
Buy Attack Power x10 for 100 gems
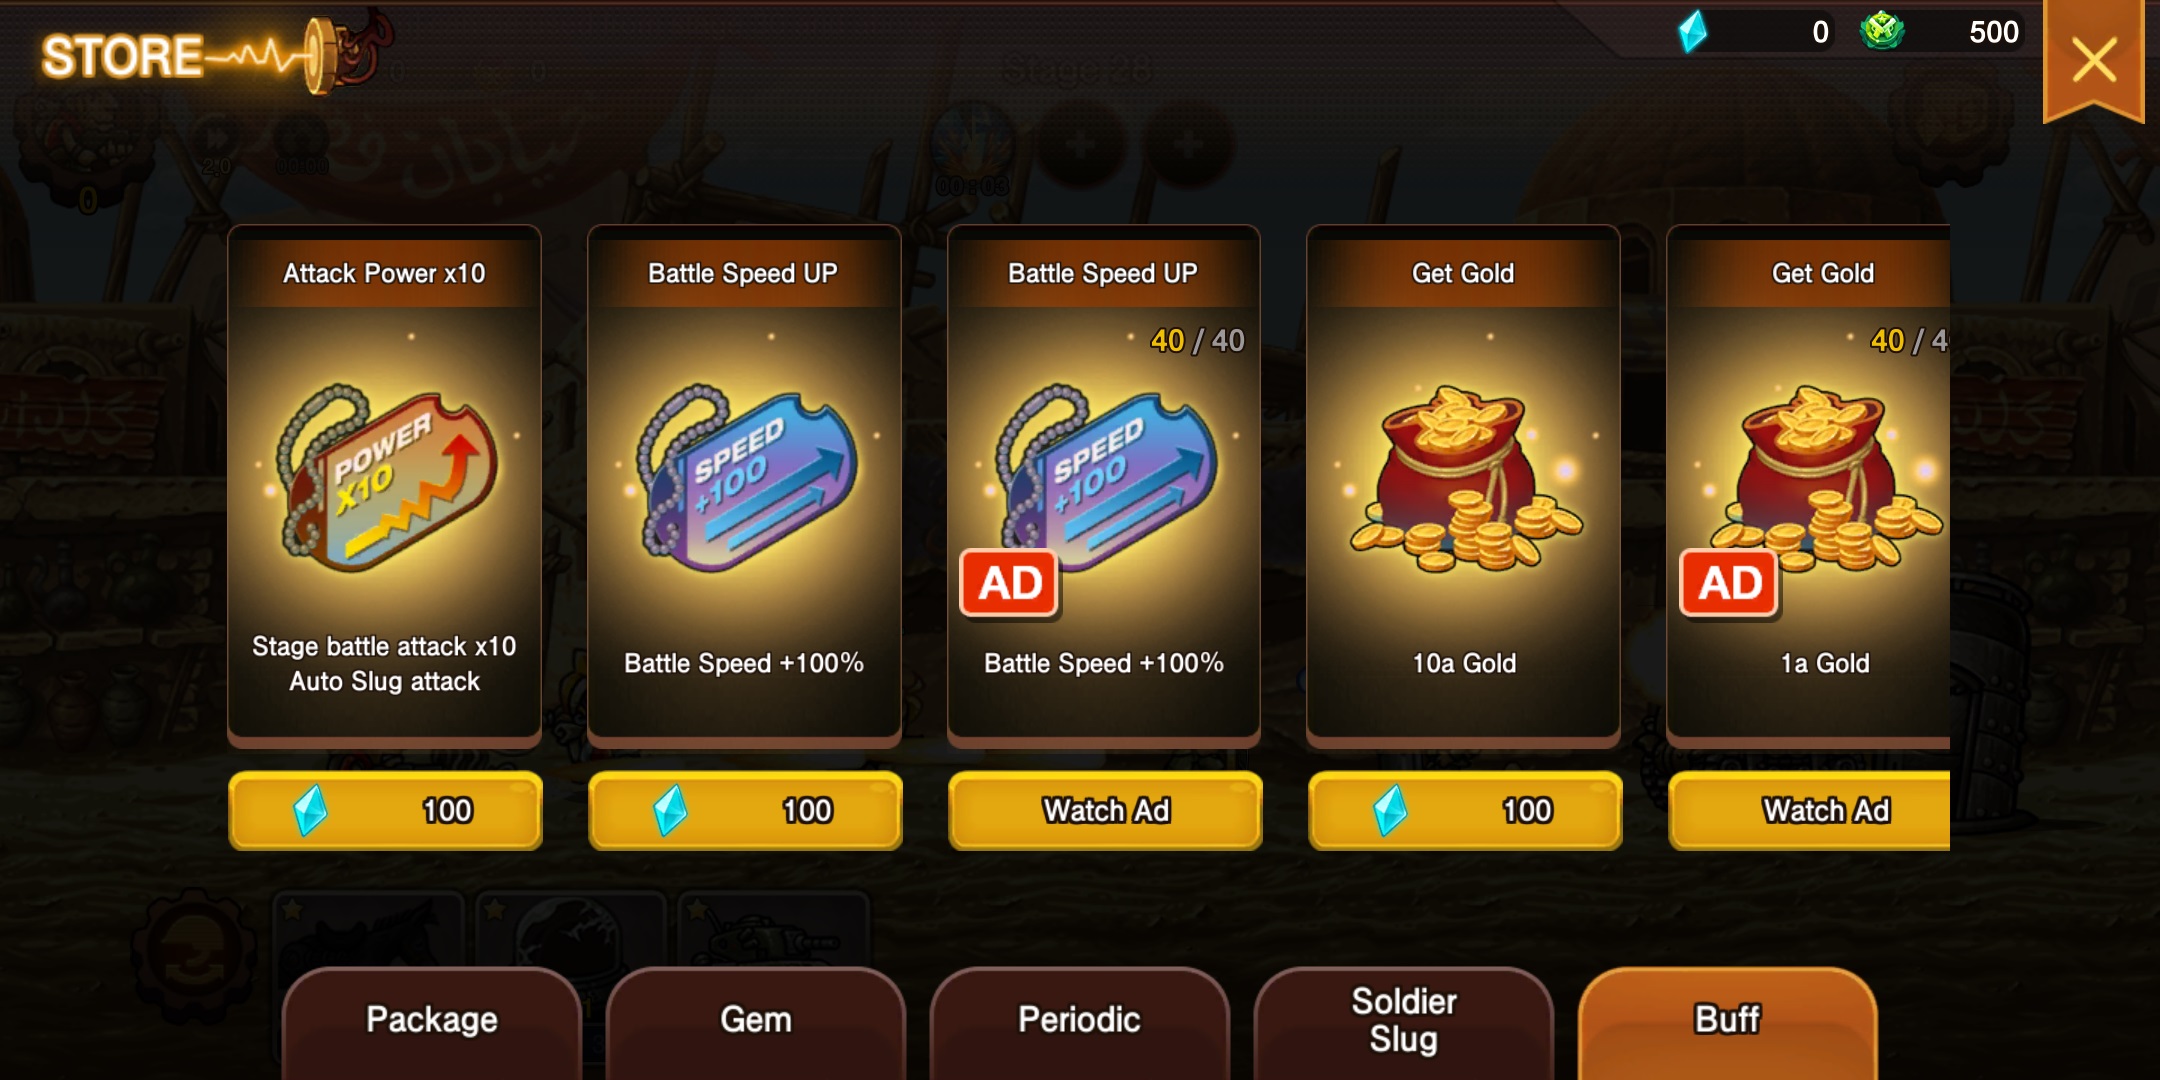click(x=386, y=810)
